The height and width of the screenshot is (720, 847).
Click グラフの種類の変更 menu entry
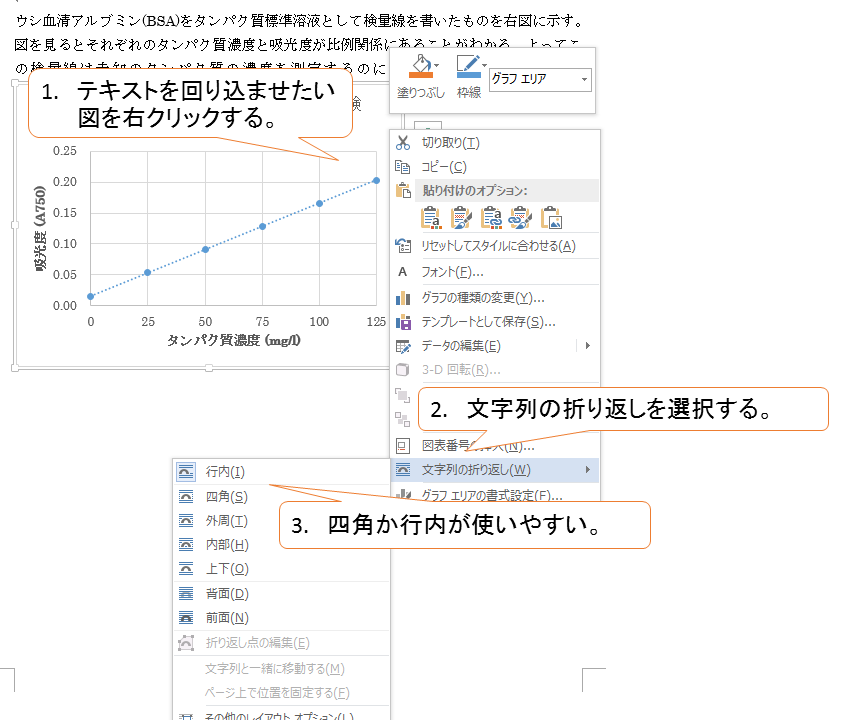[482, 298]
